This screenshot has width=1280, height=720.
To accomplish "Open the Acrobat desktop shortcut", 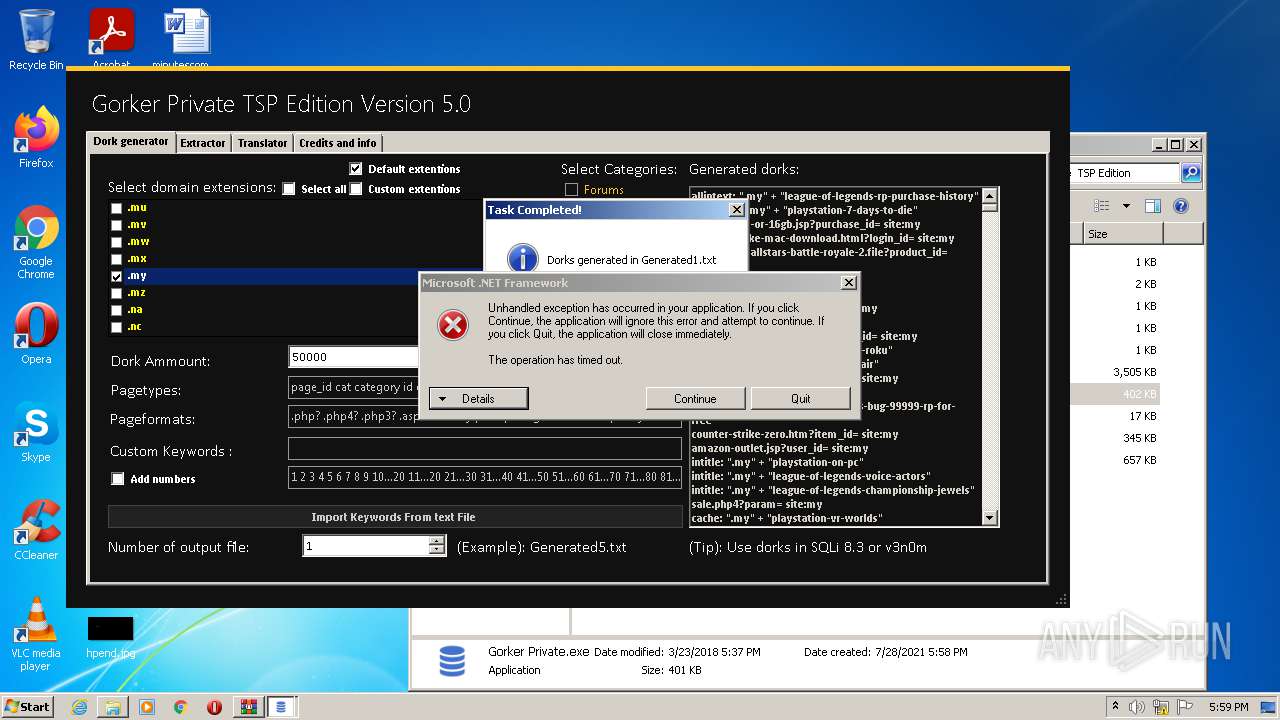I will (x=111, y=39).
